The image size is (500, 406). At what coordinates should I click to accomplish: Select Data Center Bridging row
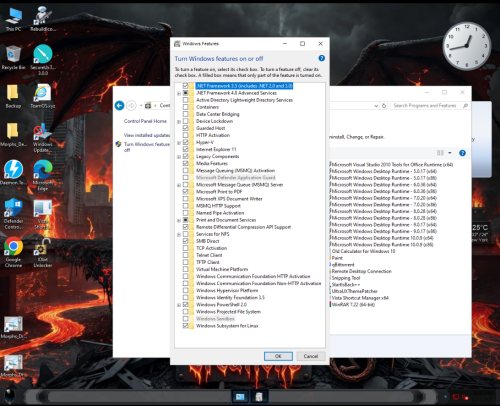(218, 114)
